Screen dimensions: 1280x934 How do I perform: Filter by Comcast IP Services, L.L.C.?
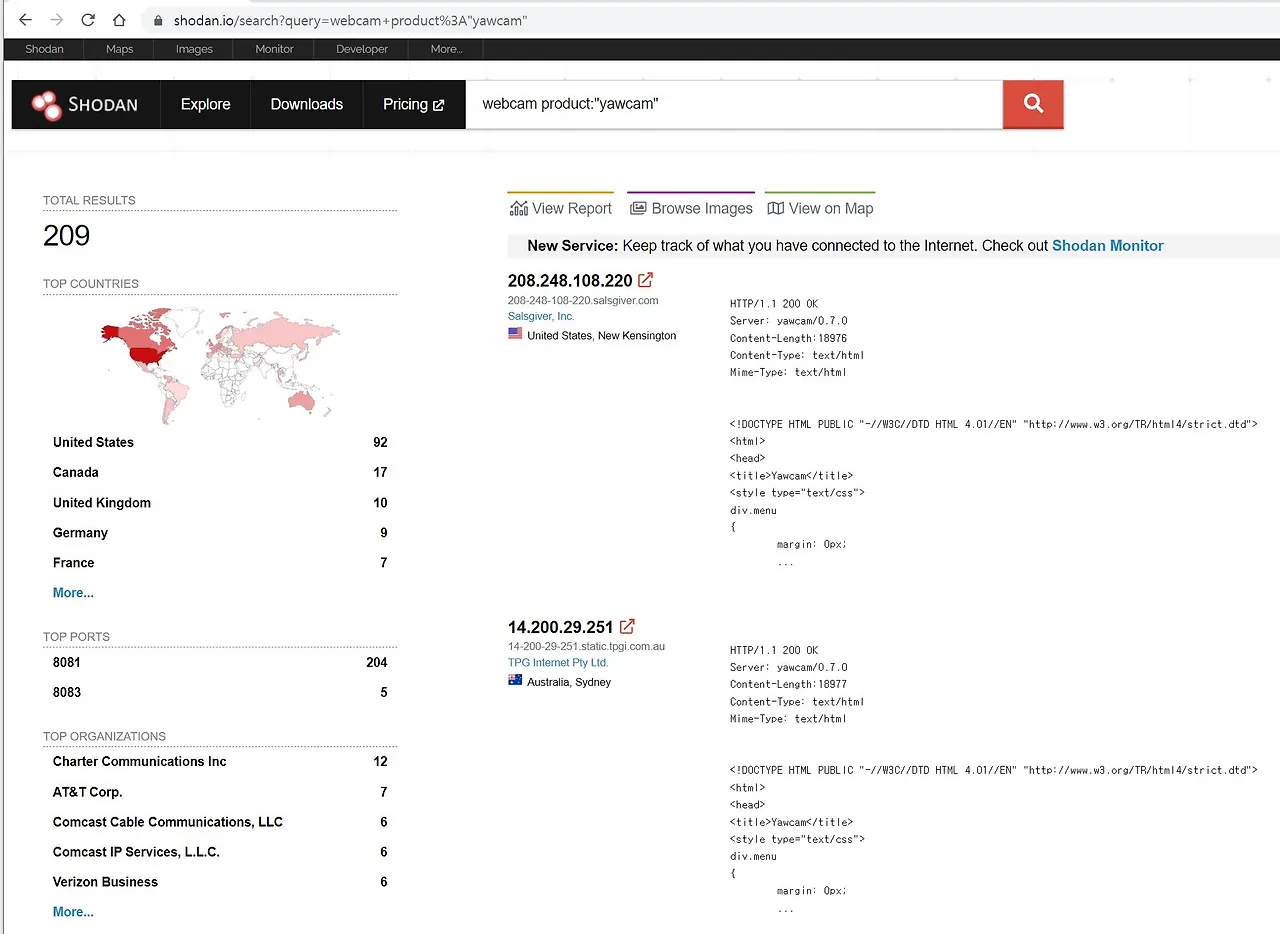[x=136, y=852]
